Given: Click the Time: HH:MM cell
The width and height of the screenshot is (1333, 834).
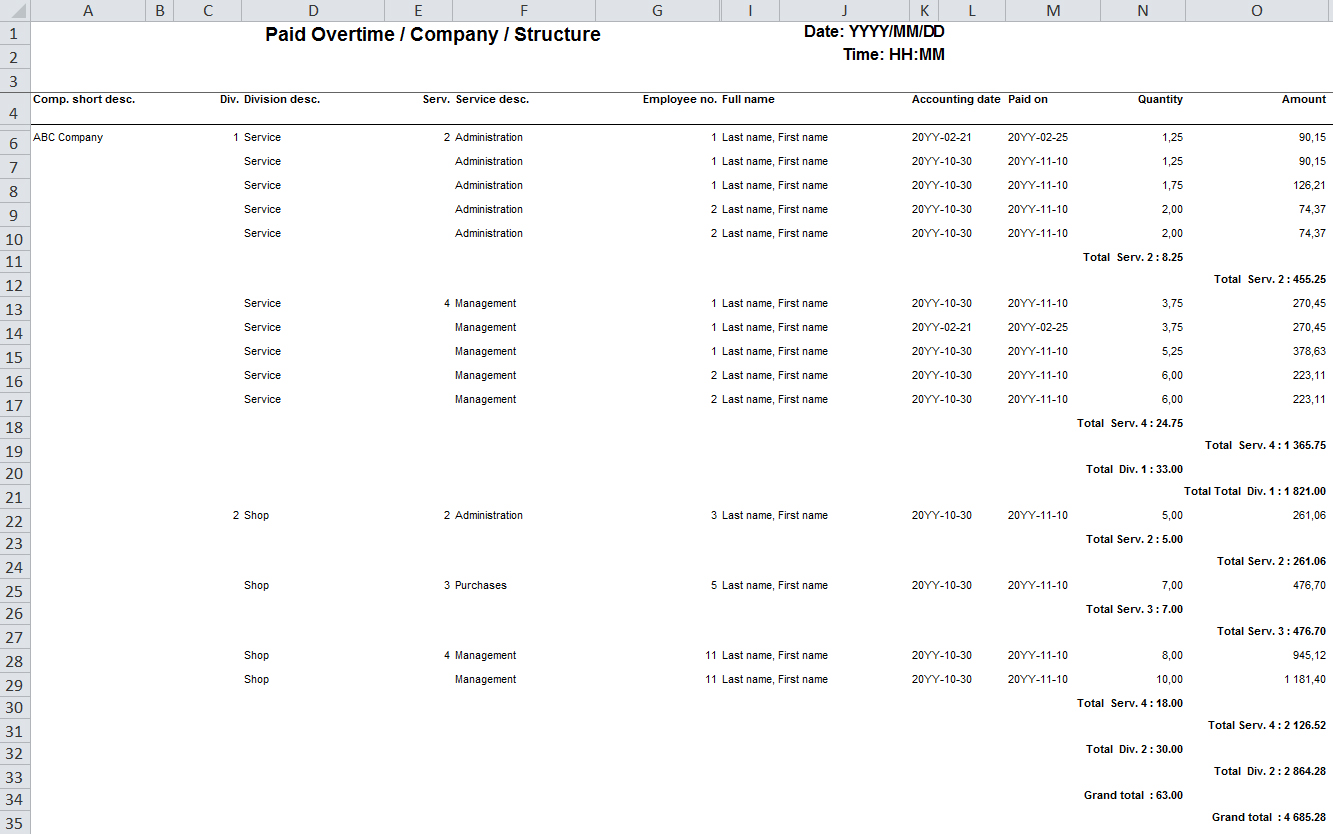Looking at the screenshot, I should [893, 55].
